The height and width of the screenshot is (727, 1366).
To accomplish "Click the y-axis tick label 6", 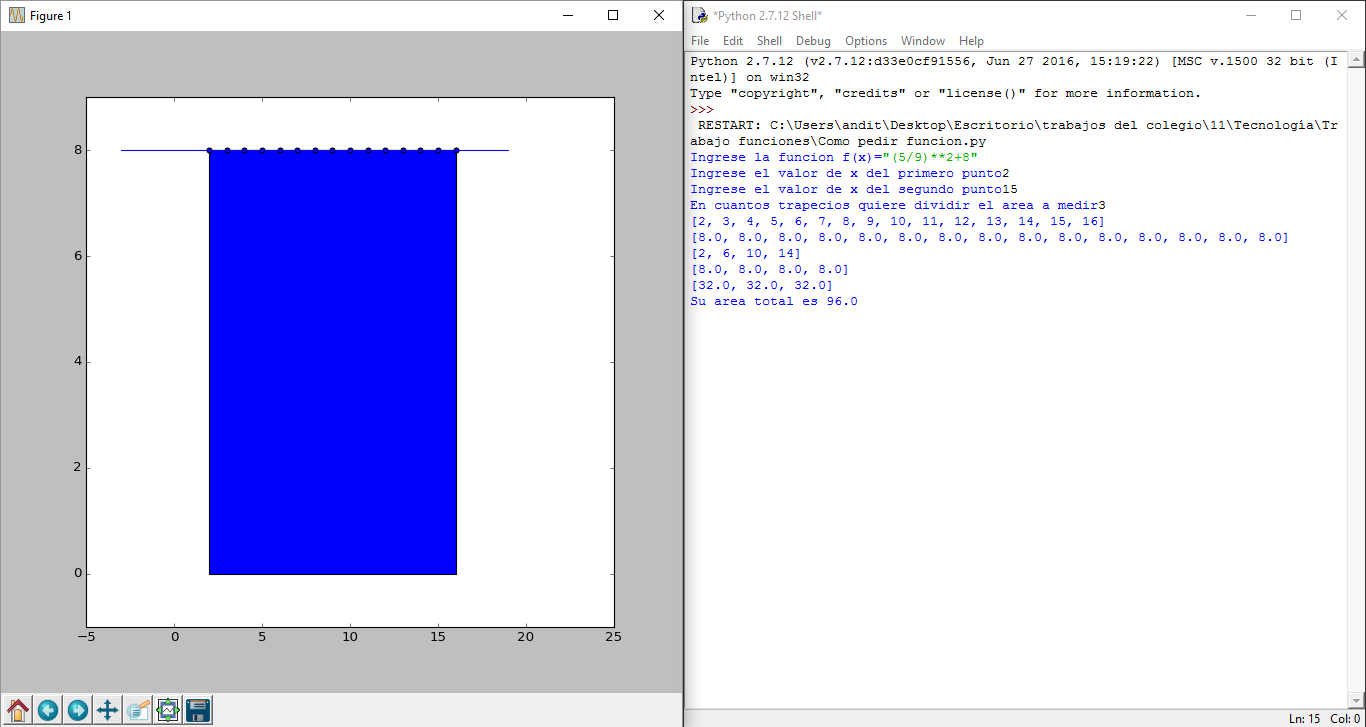I will tap(76, 256).
